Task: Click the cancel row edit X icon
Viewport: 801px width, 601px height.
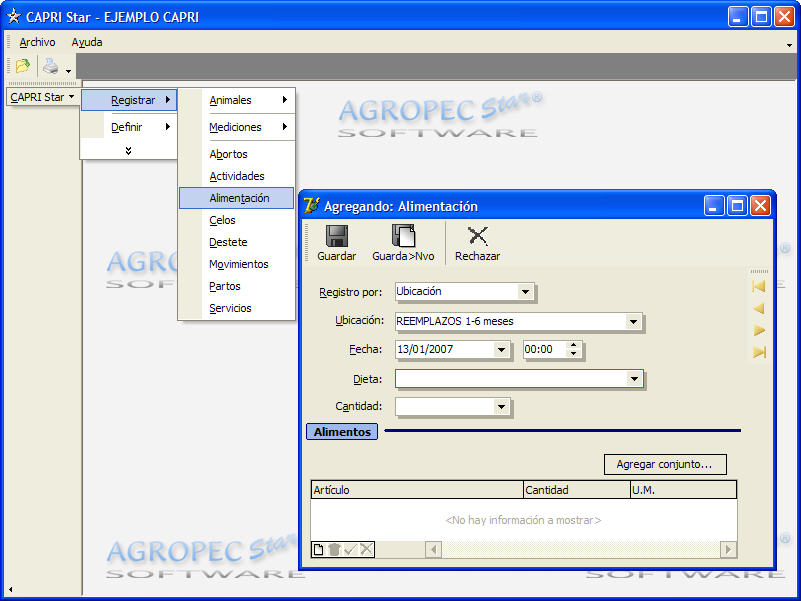Action: (366, 549)
